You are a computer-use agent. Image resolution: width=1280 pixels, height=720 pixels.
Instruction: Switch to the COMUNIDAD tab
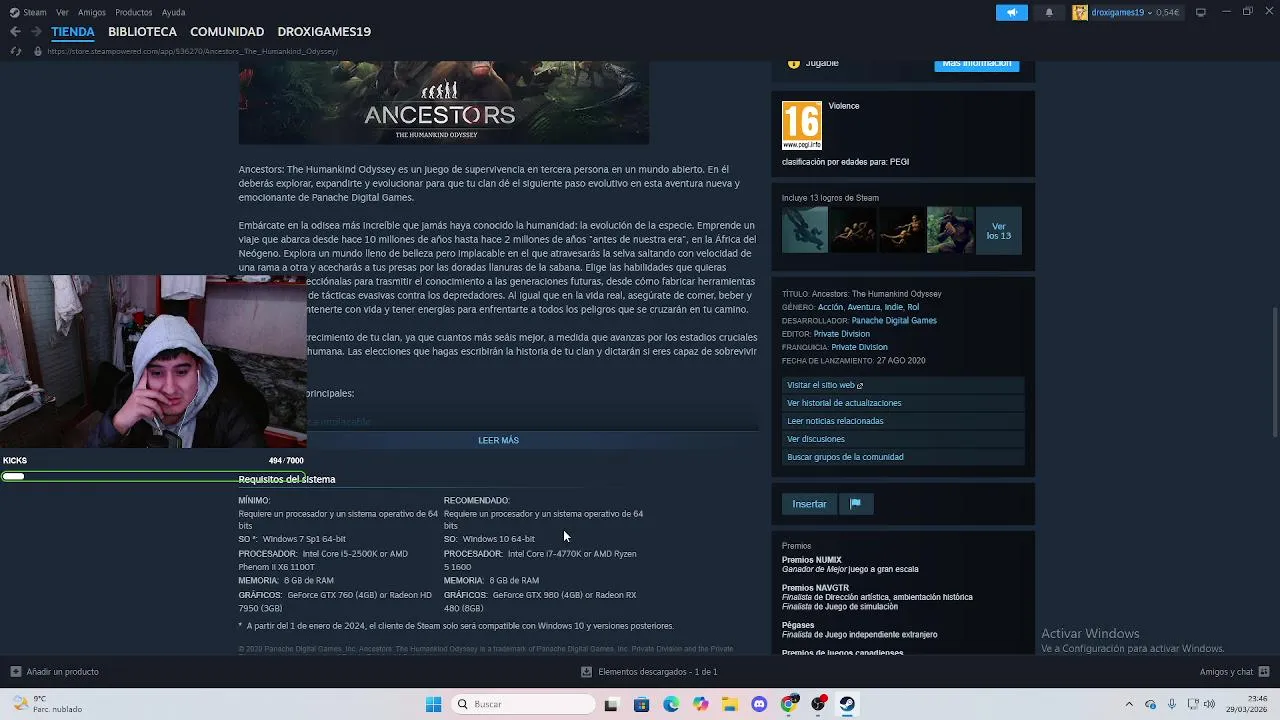[x=227, y=31]
